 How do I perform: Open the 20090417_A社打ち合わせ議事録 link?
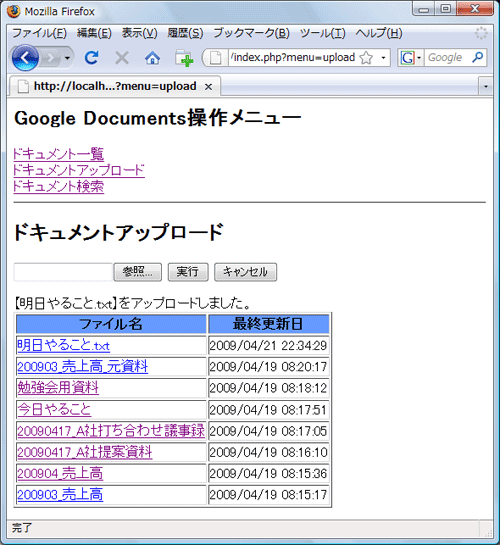(111, 431)
